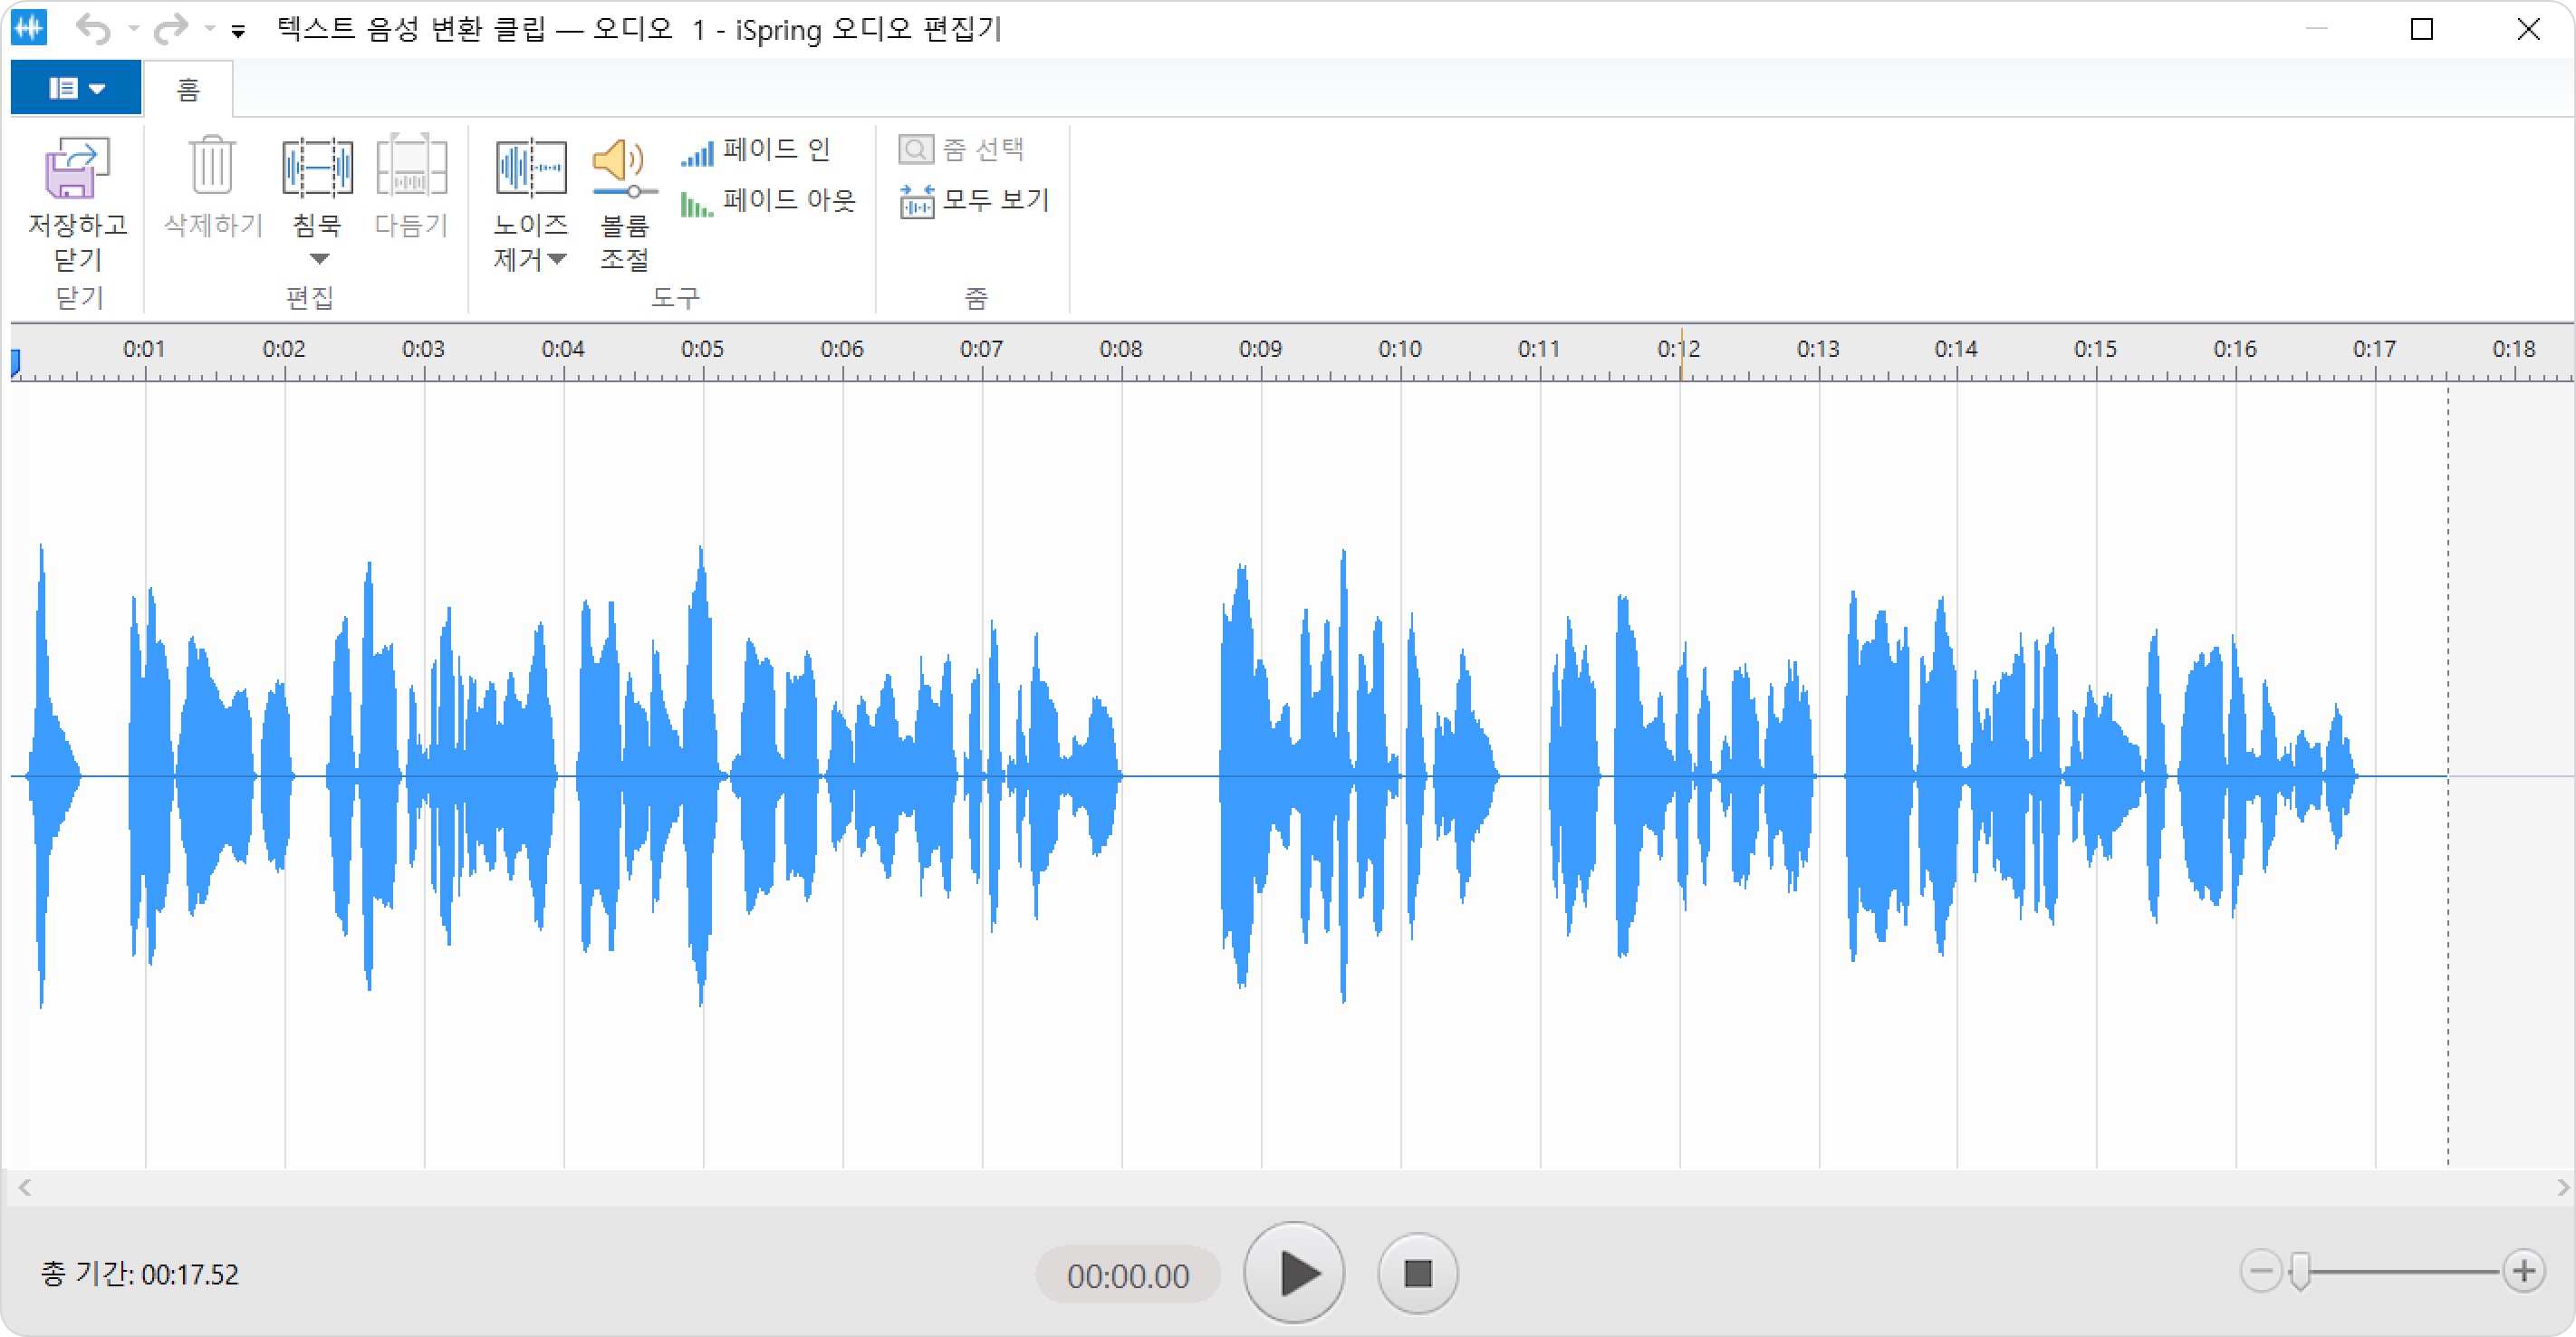Zoom in using the plus button
This screenshot has height=1337, width=2576.
coord(2523,1271)
